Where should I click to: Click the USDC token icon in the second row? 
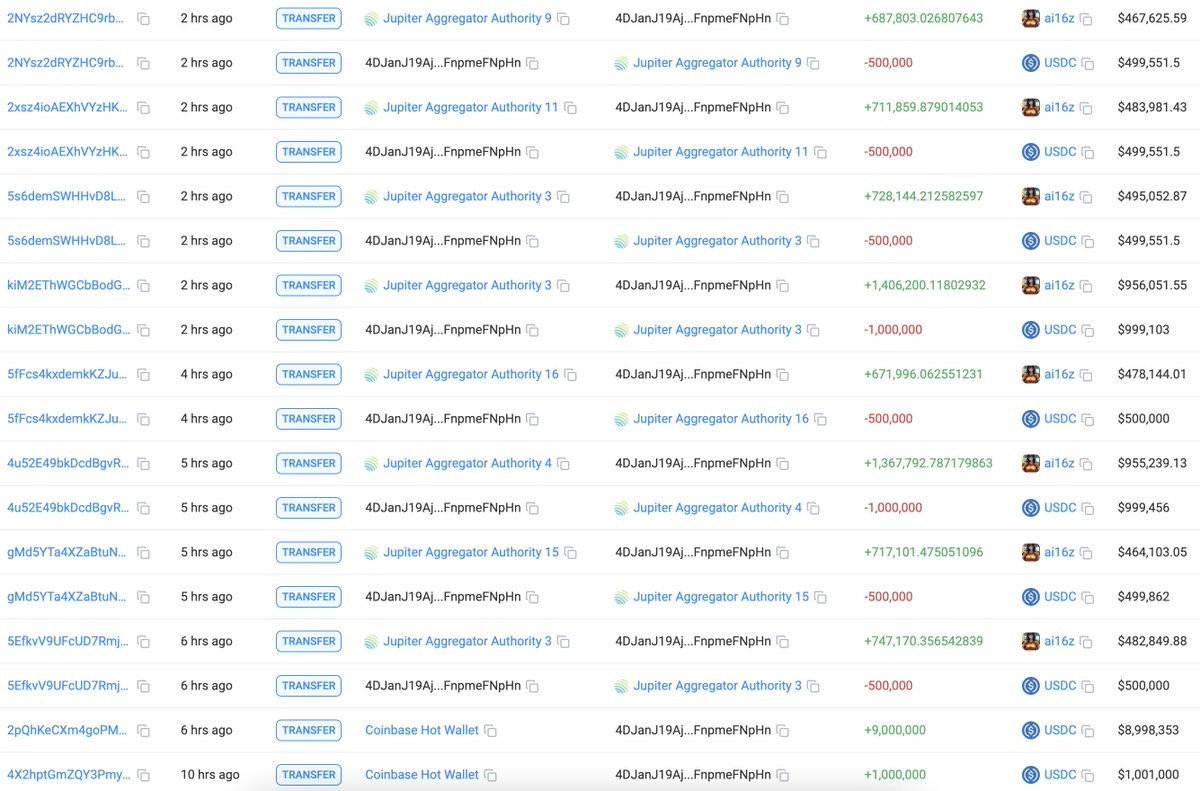(x=1032, y=62)
